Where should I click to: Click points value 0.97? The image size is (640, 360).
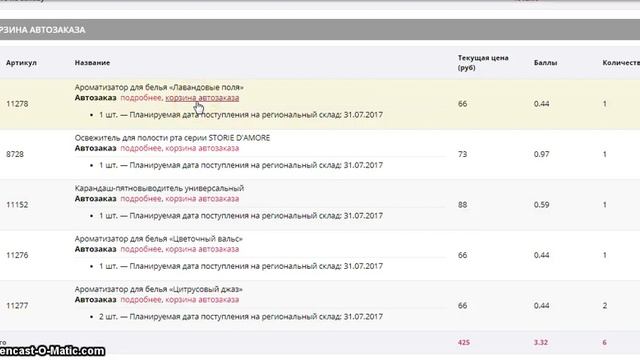coord(541,154)
